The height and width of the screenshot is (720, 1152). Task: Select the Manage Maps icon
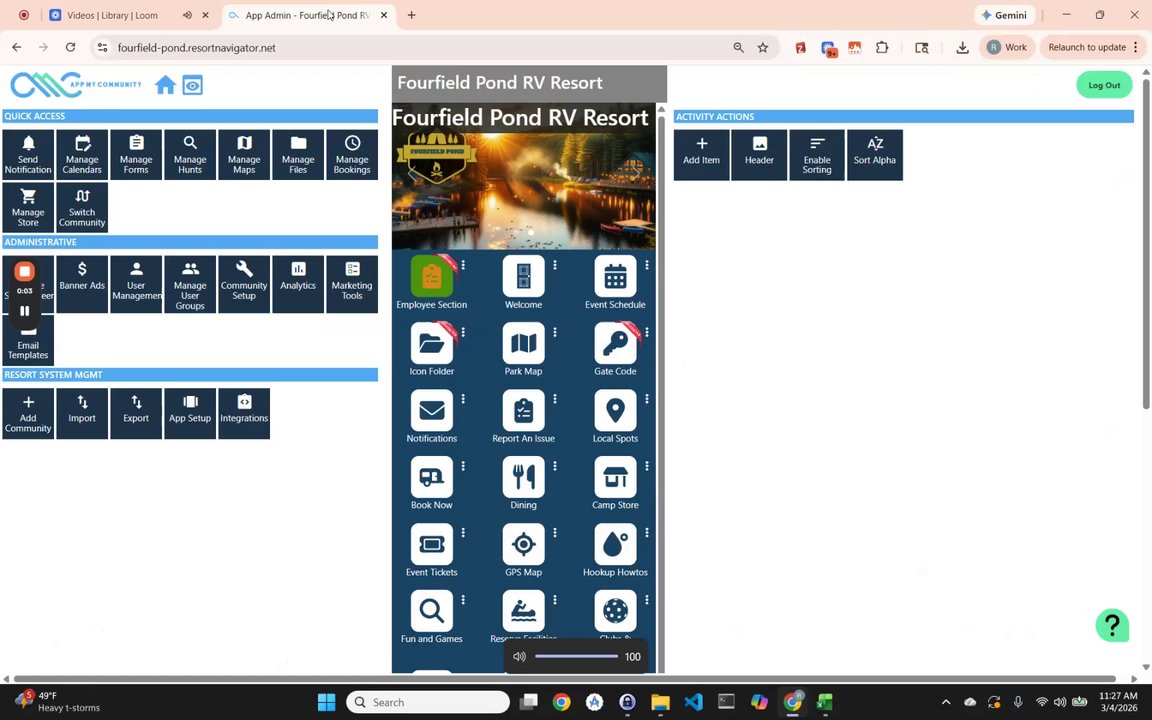coord(244,155)
